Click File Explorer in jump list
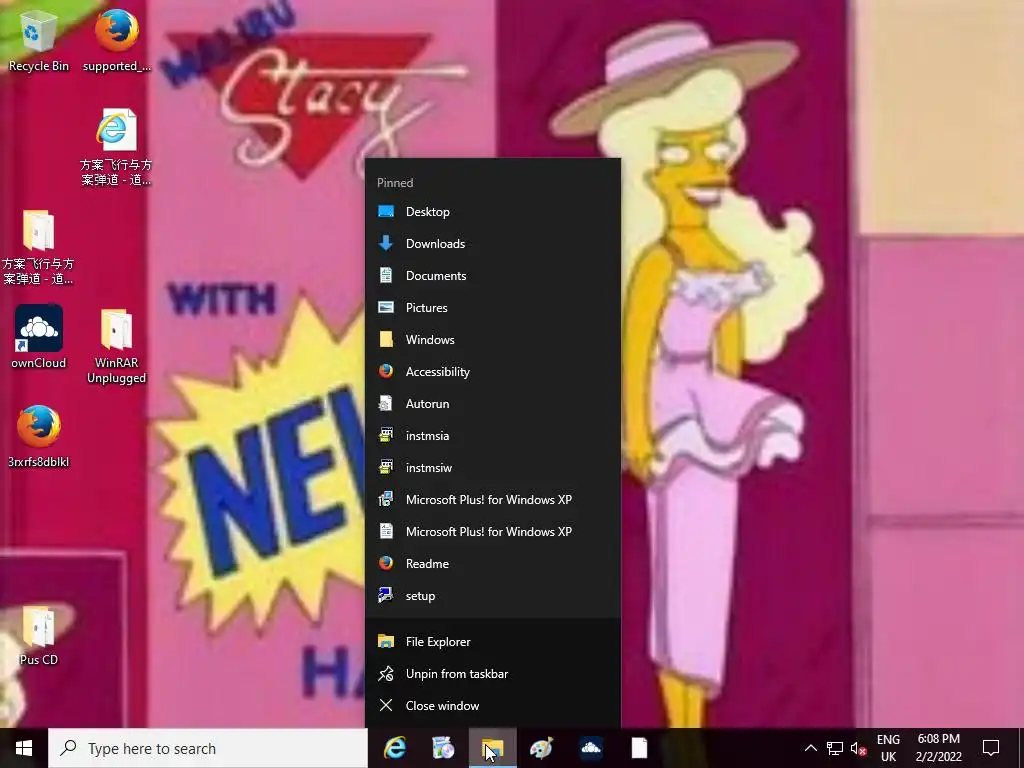This screenshot has height=768, width=1024. (492, 641)
